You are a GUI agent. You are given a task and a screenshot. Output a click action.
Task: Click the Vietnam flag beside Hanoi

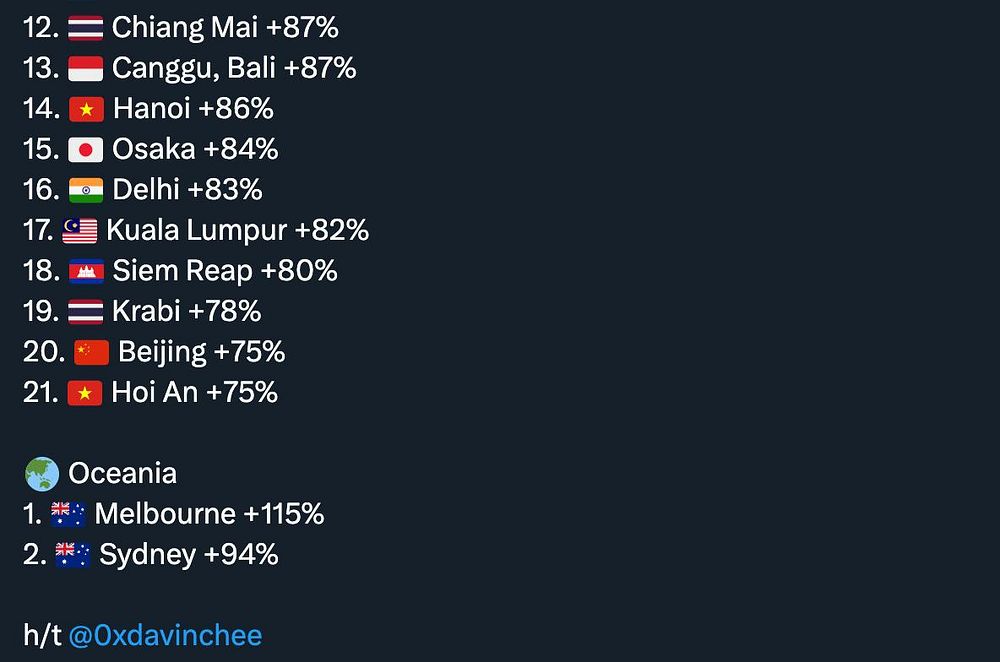click(86, 109)
